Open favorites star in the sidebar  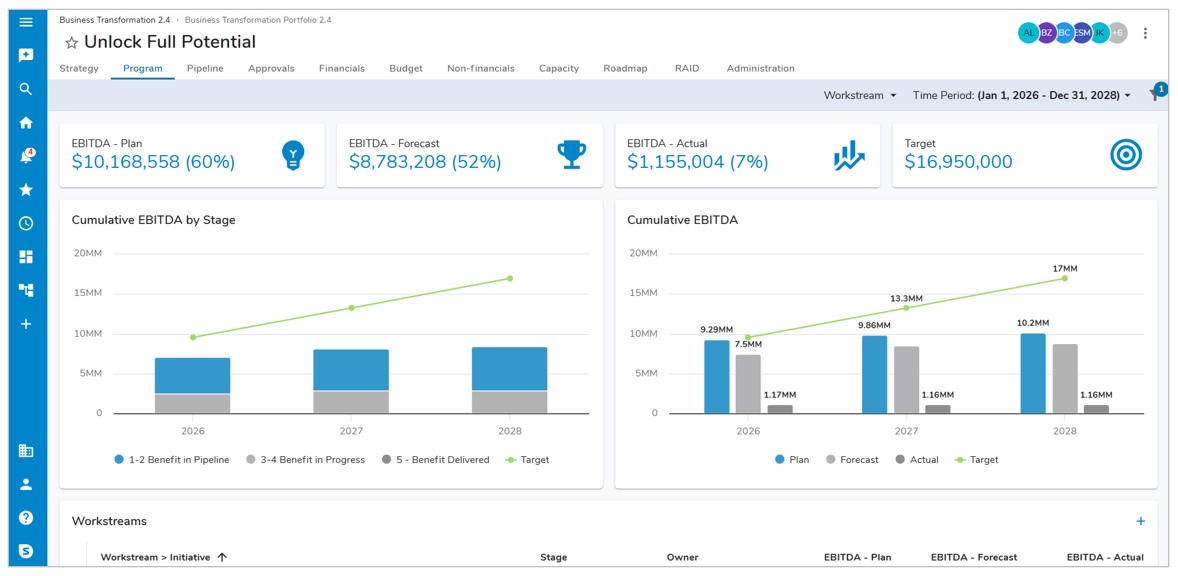tap(26, 190)
